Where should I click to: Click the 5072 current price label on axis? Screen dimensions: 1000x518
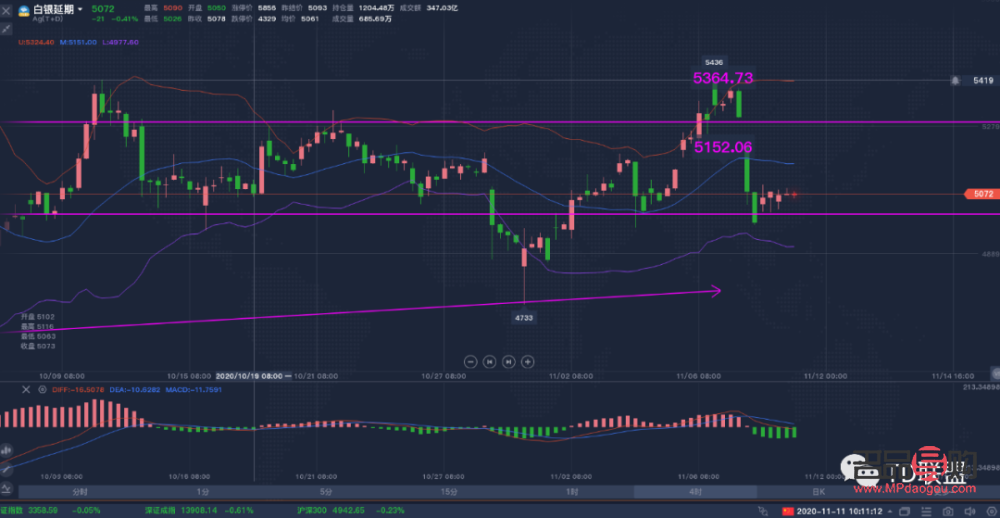click(x=982, y=194)
